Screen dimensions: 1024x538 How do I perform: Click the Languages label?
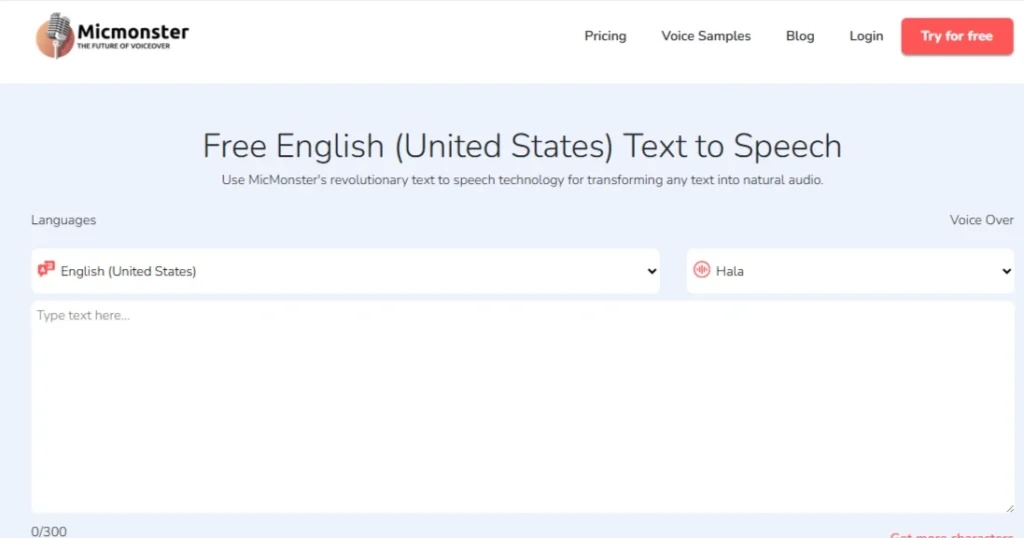pos(63,220)
